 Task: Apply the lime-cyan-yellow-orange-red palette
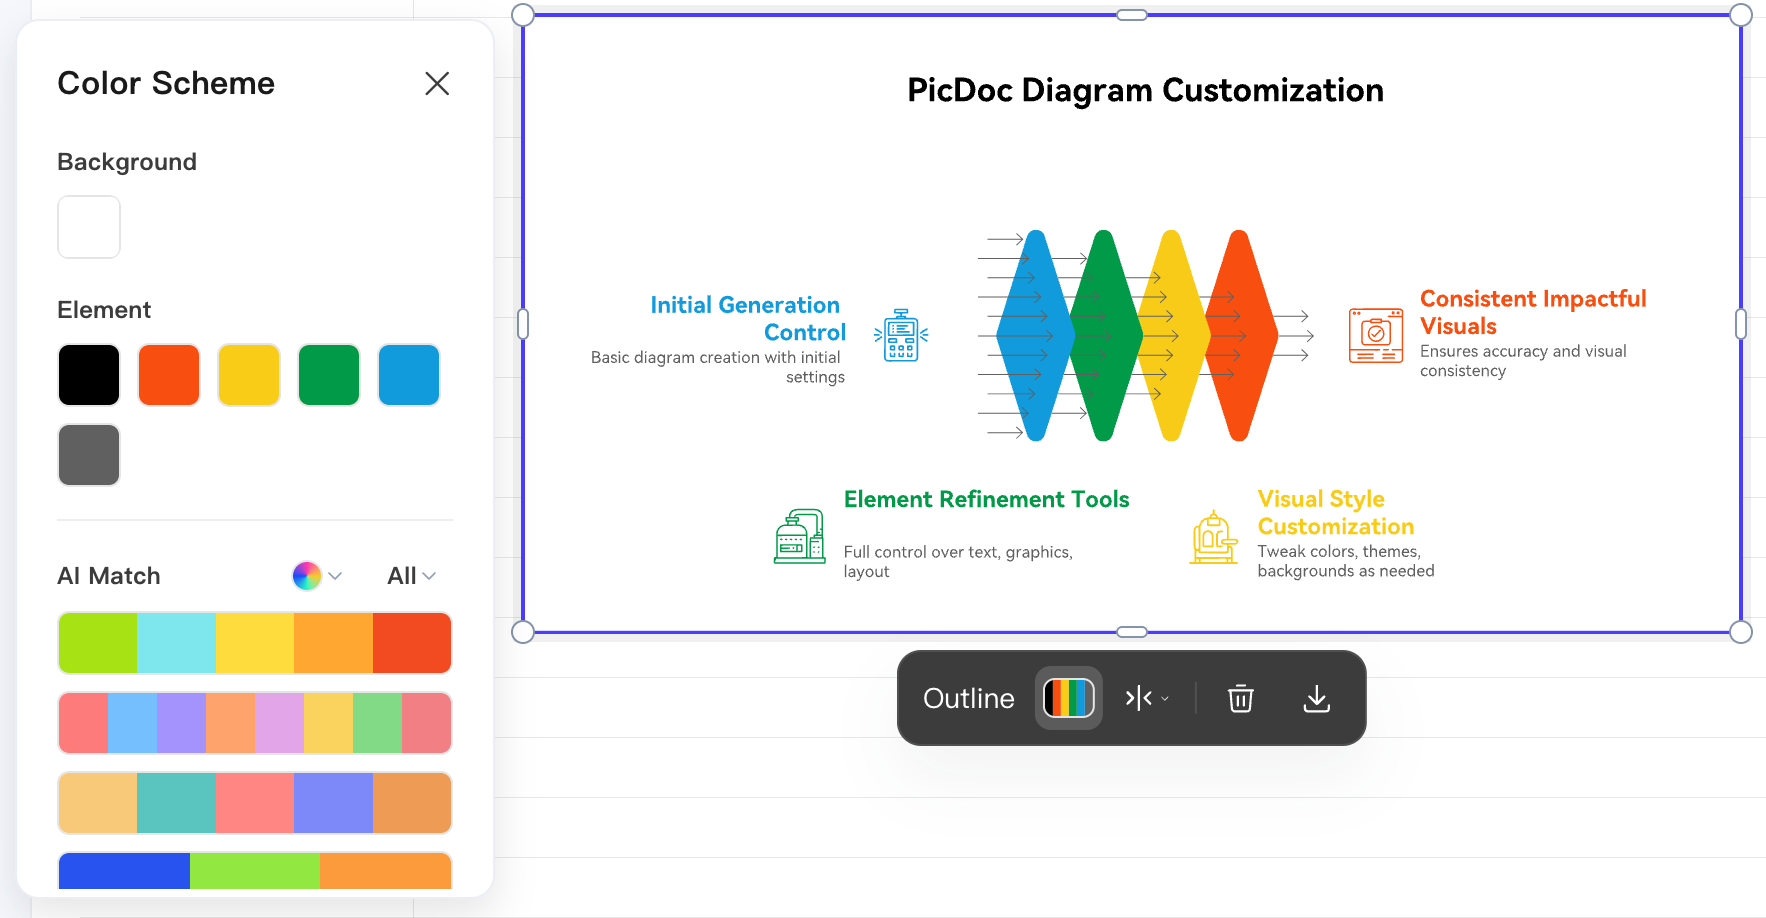(x=255, y=643)
